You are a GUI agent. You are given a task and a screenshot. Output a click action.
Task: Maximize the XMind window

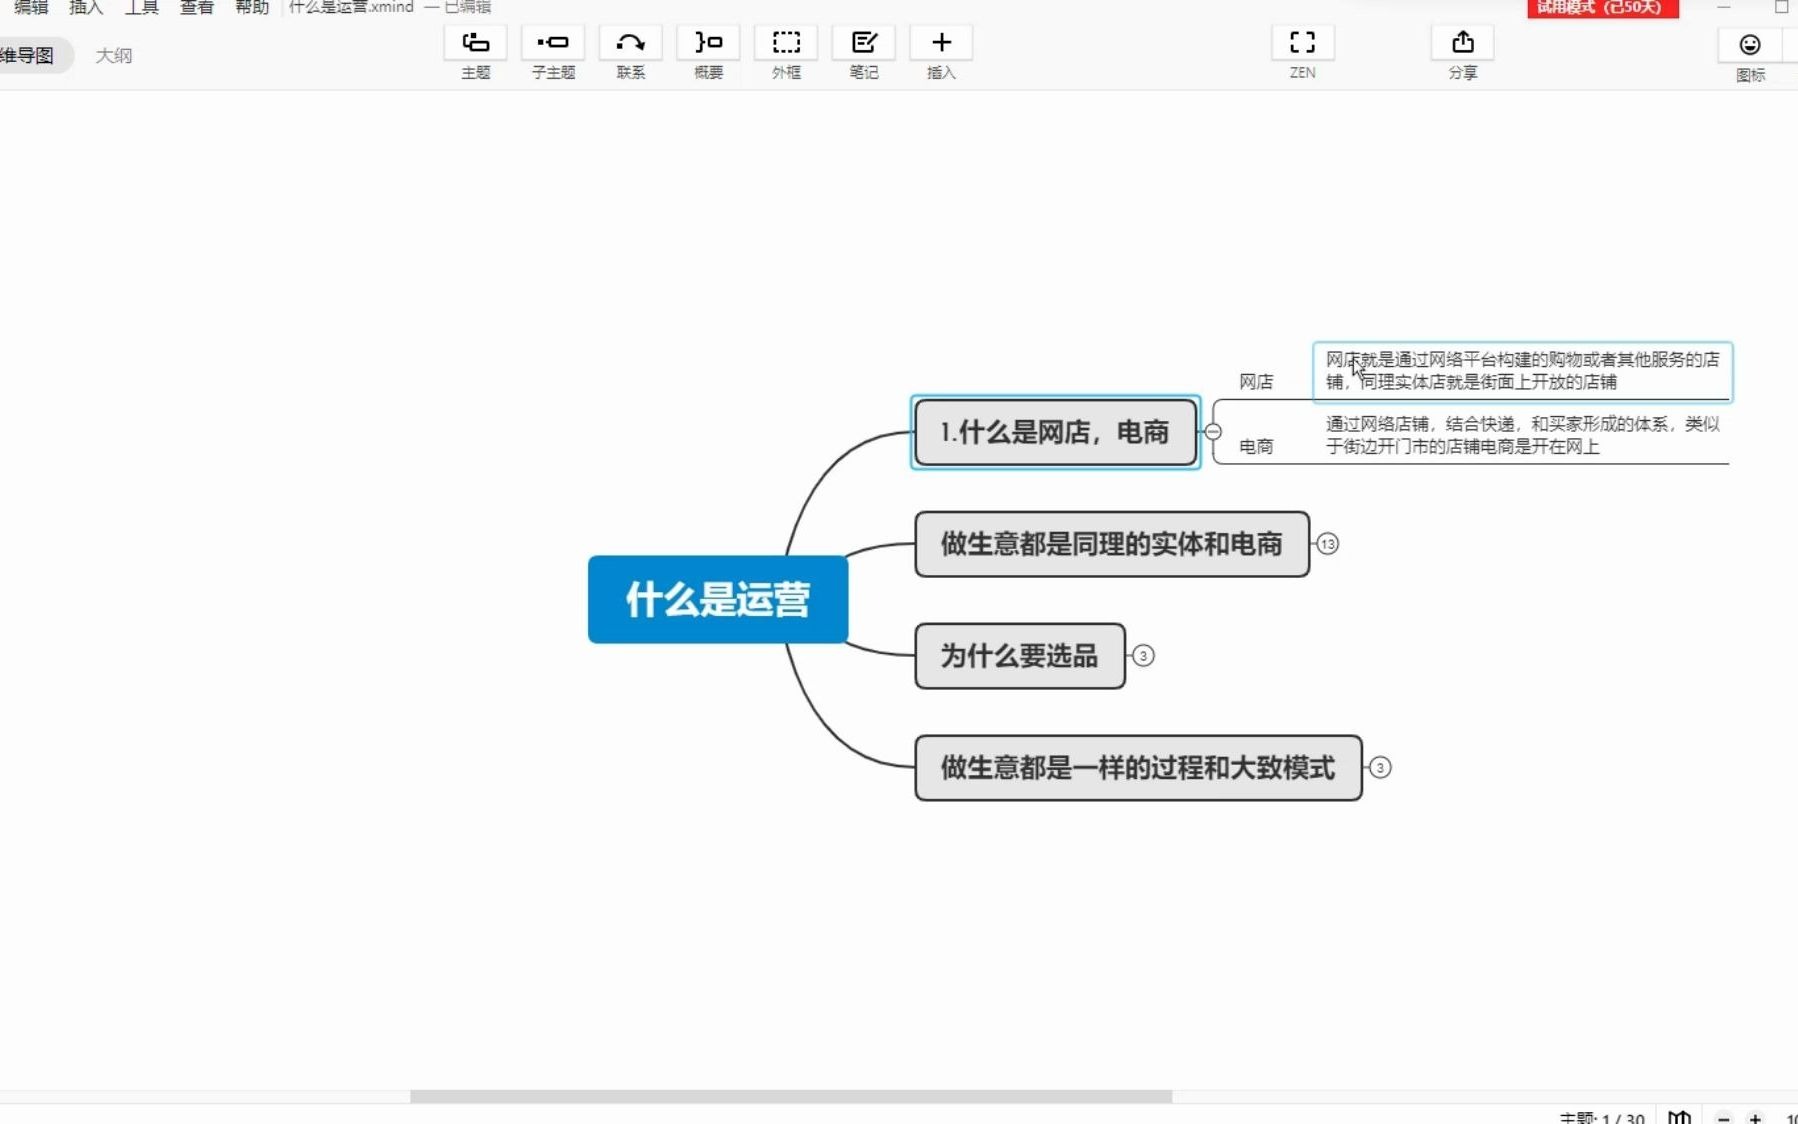click(1781, 7)
